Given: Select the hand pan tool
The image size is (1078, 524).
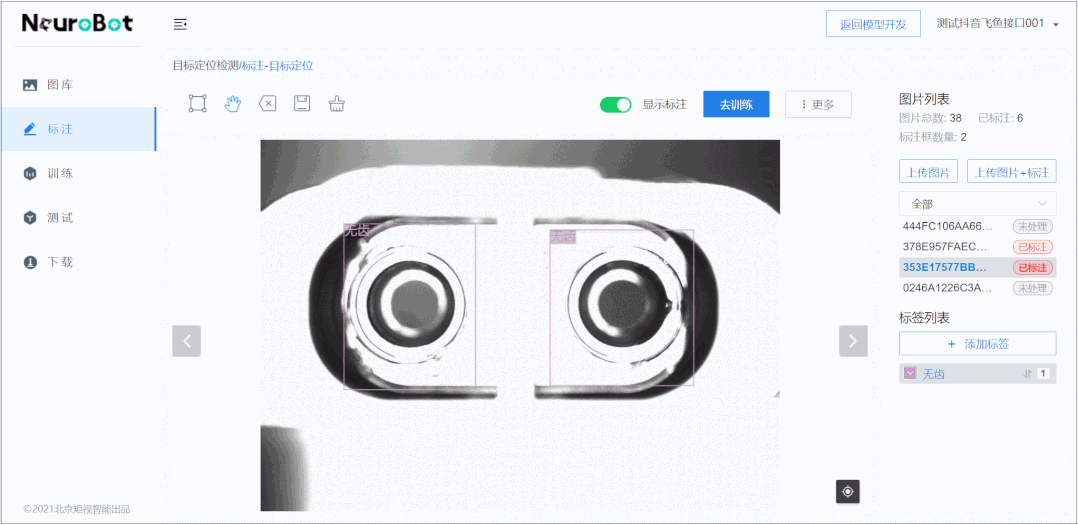Looking at the screenshot, I should (232, 104).
